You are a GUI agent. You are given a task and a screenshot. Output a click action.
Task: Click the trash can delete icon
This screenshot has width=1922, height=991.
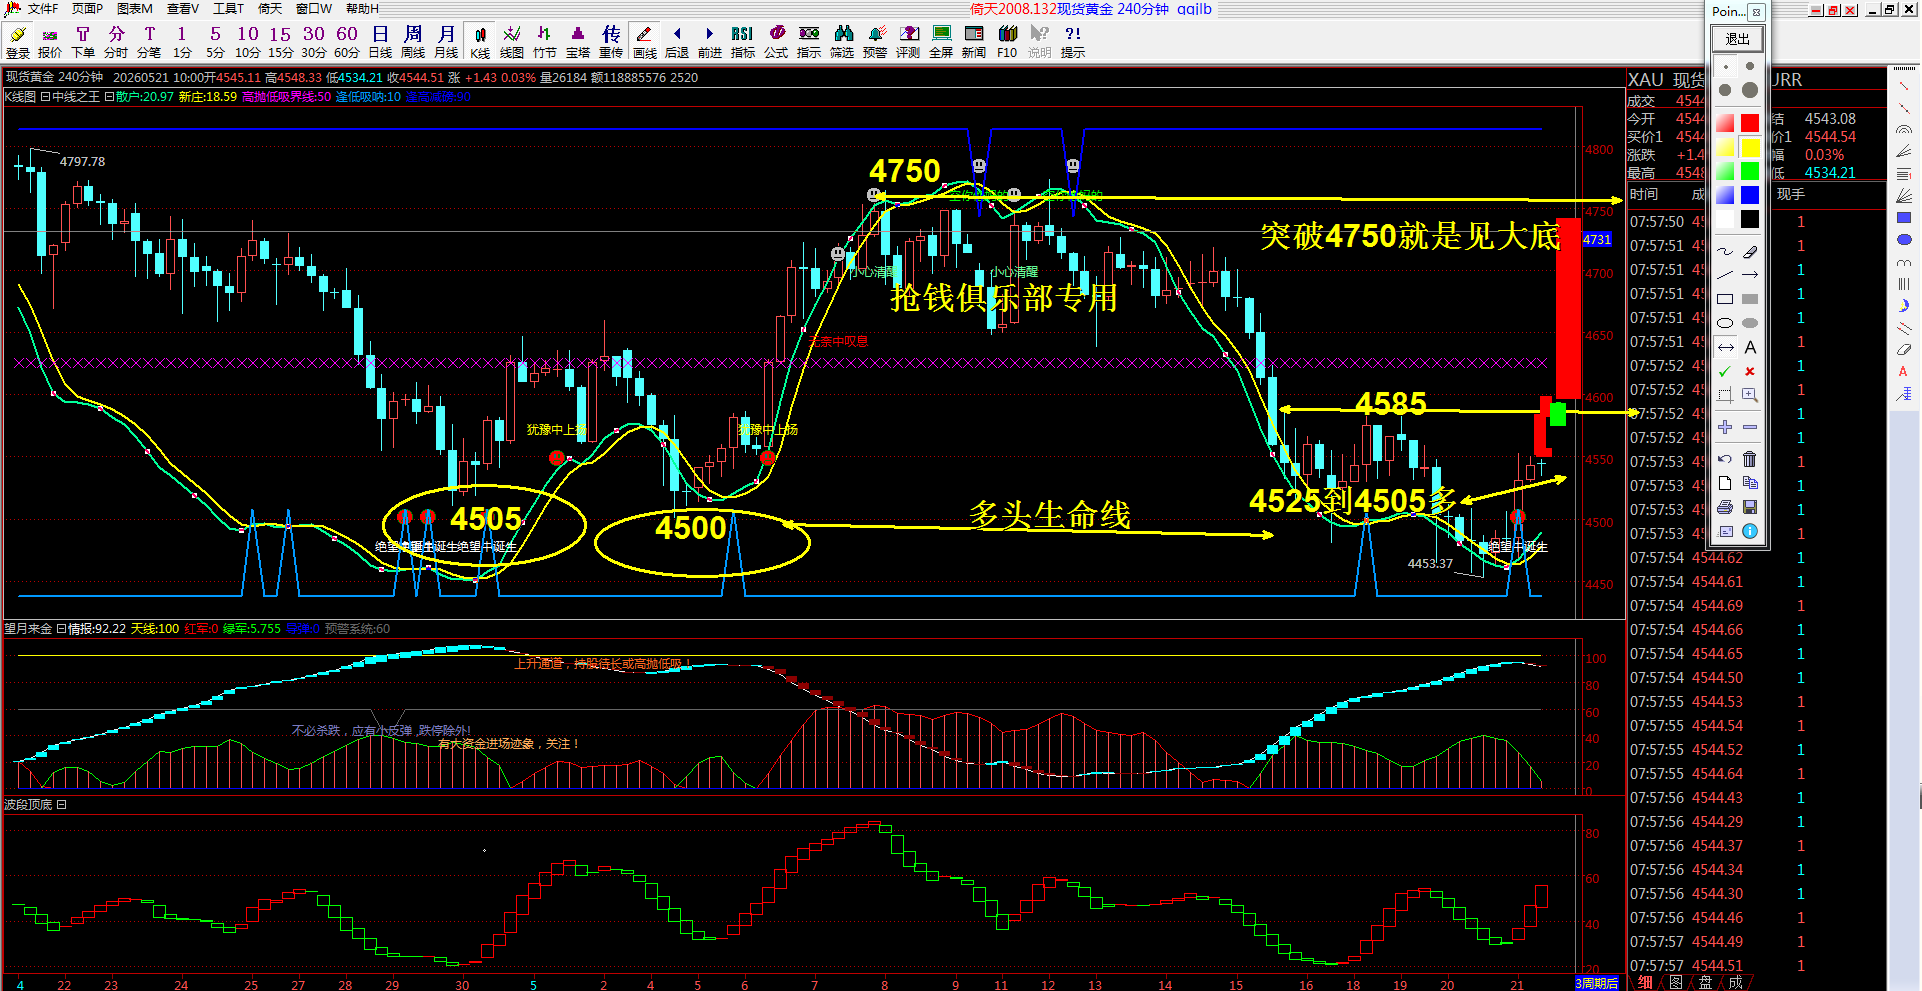(x=1749, y=459)
